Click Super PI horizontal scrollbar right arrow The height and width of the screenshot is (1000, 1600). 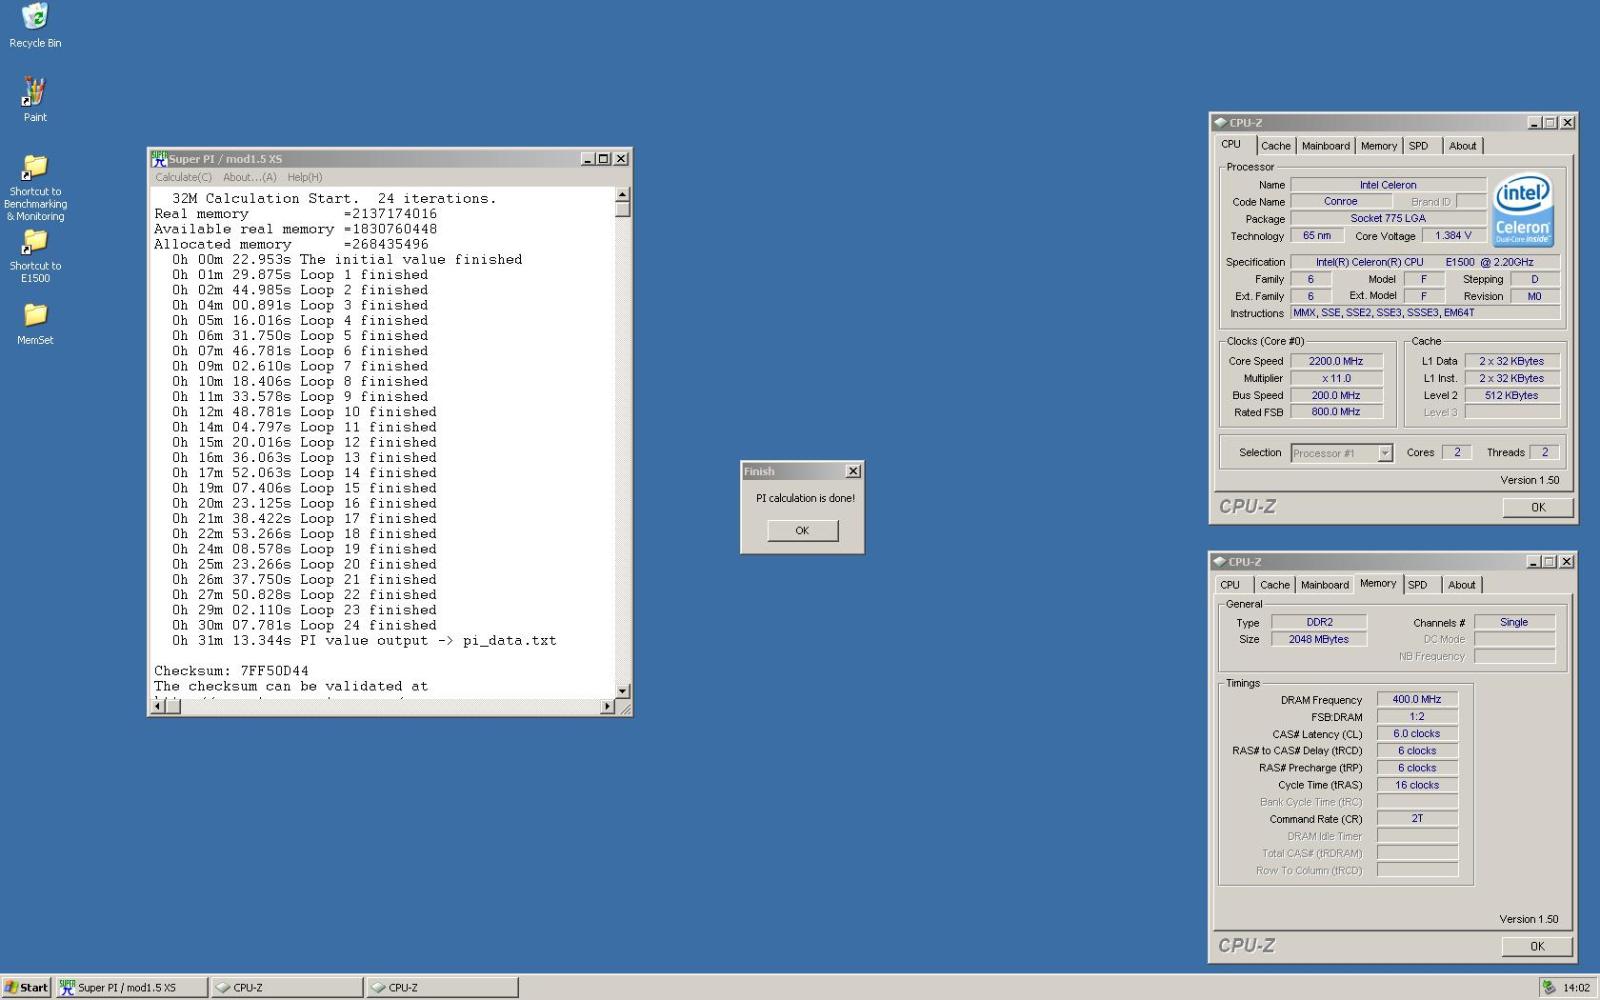coord(607,707)
